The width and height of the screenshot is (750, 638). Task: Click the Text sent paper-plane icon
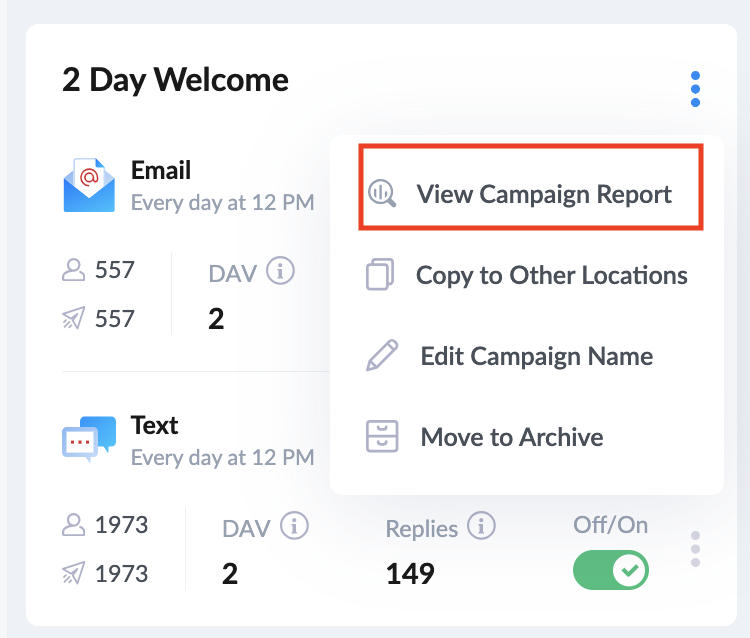tap(73, 574)
